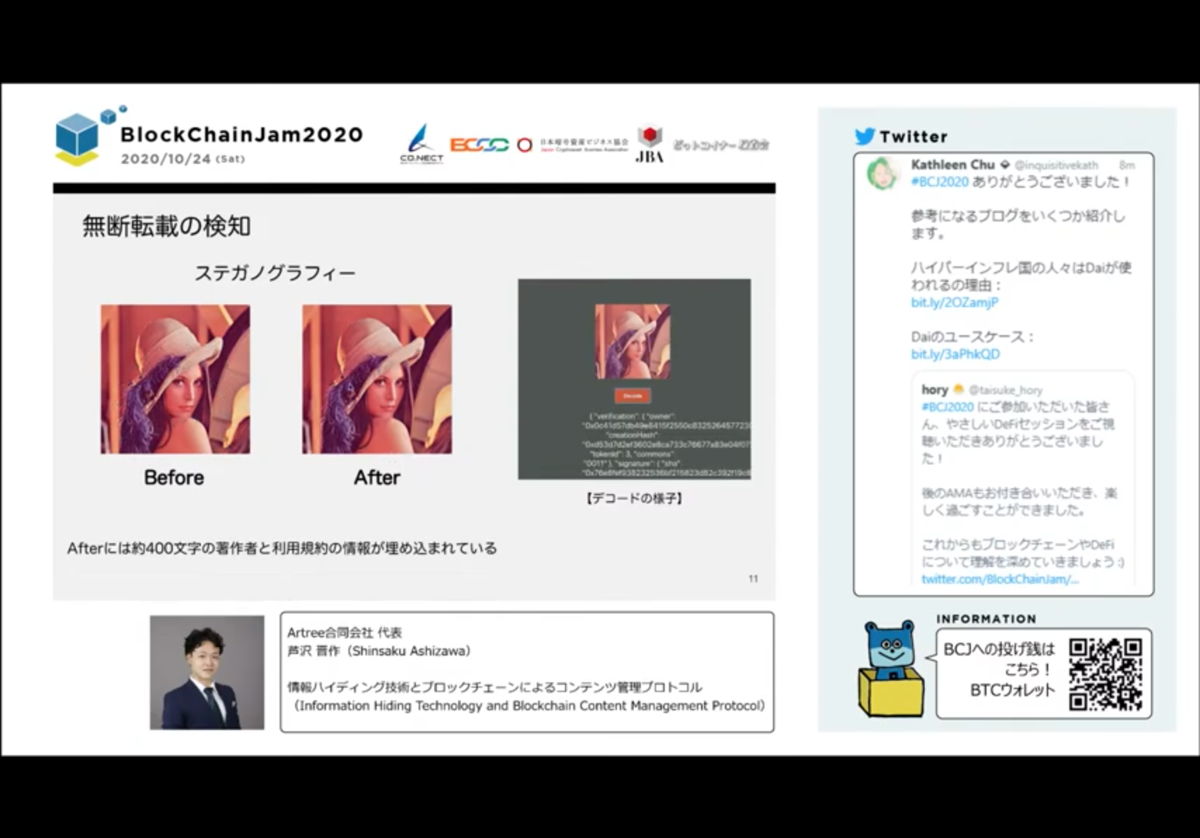Click the sentence about 約400文字 embedded info
Screen dimensions: 1200x838
(x=282, y=548)
